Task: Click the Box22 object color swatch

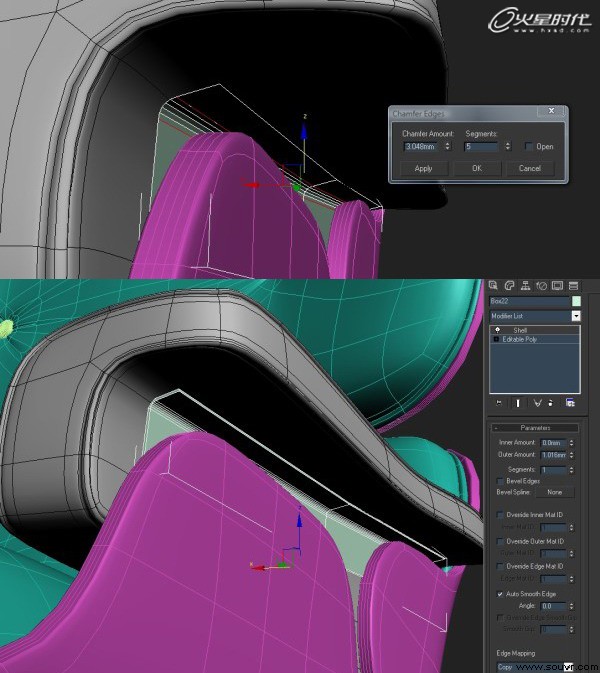Action: [x=576, y=301]
